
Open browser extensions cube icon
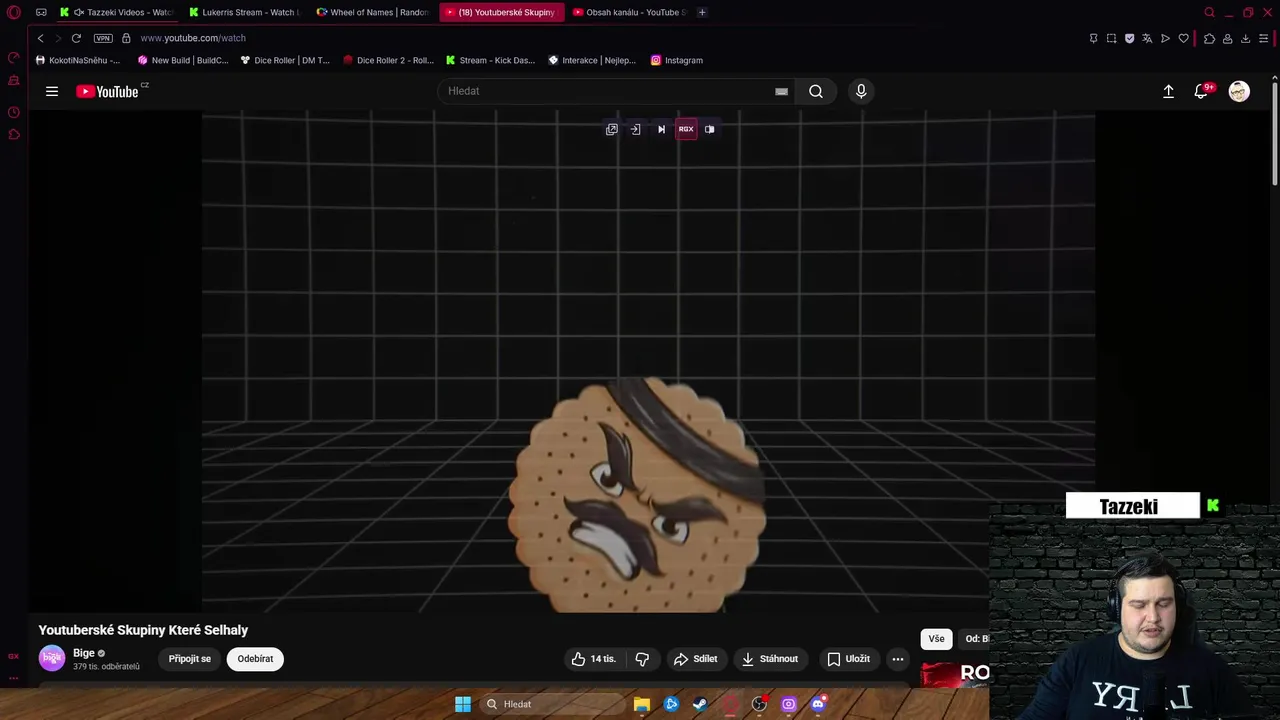click(x=1209, y=38)
